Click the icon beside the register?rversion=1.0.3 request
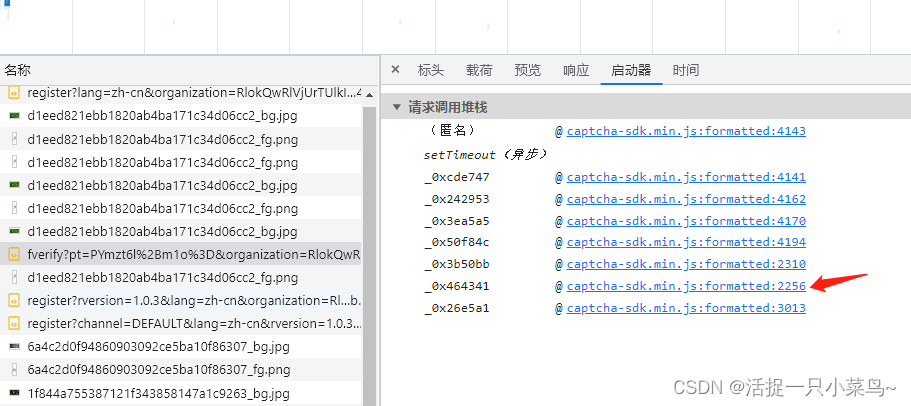Image resolution: width=911 pixels, height=406 pixels. point(15,300)
